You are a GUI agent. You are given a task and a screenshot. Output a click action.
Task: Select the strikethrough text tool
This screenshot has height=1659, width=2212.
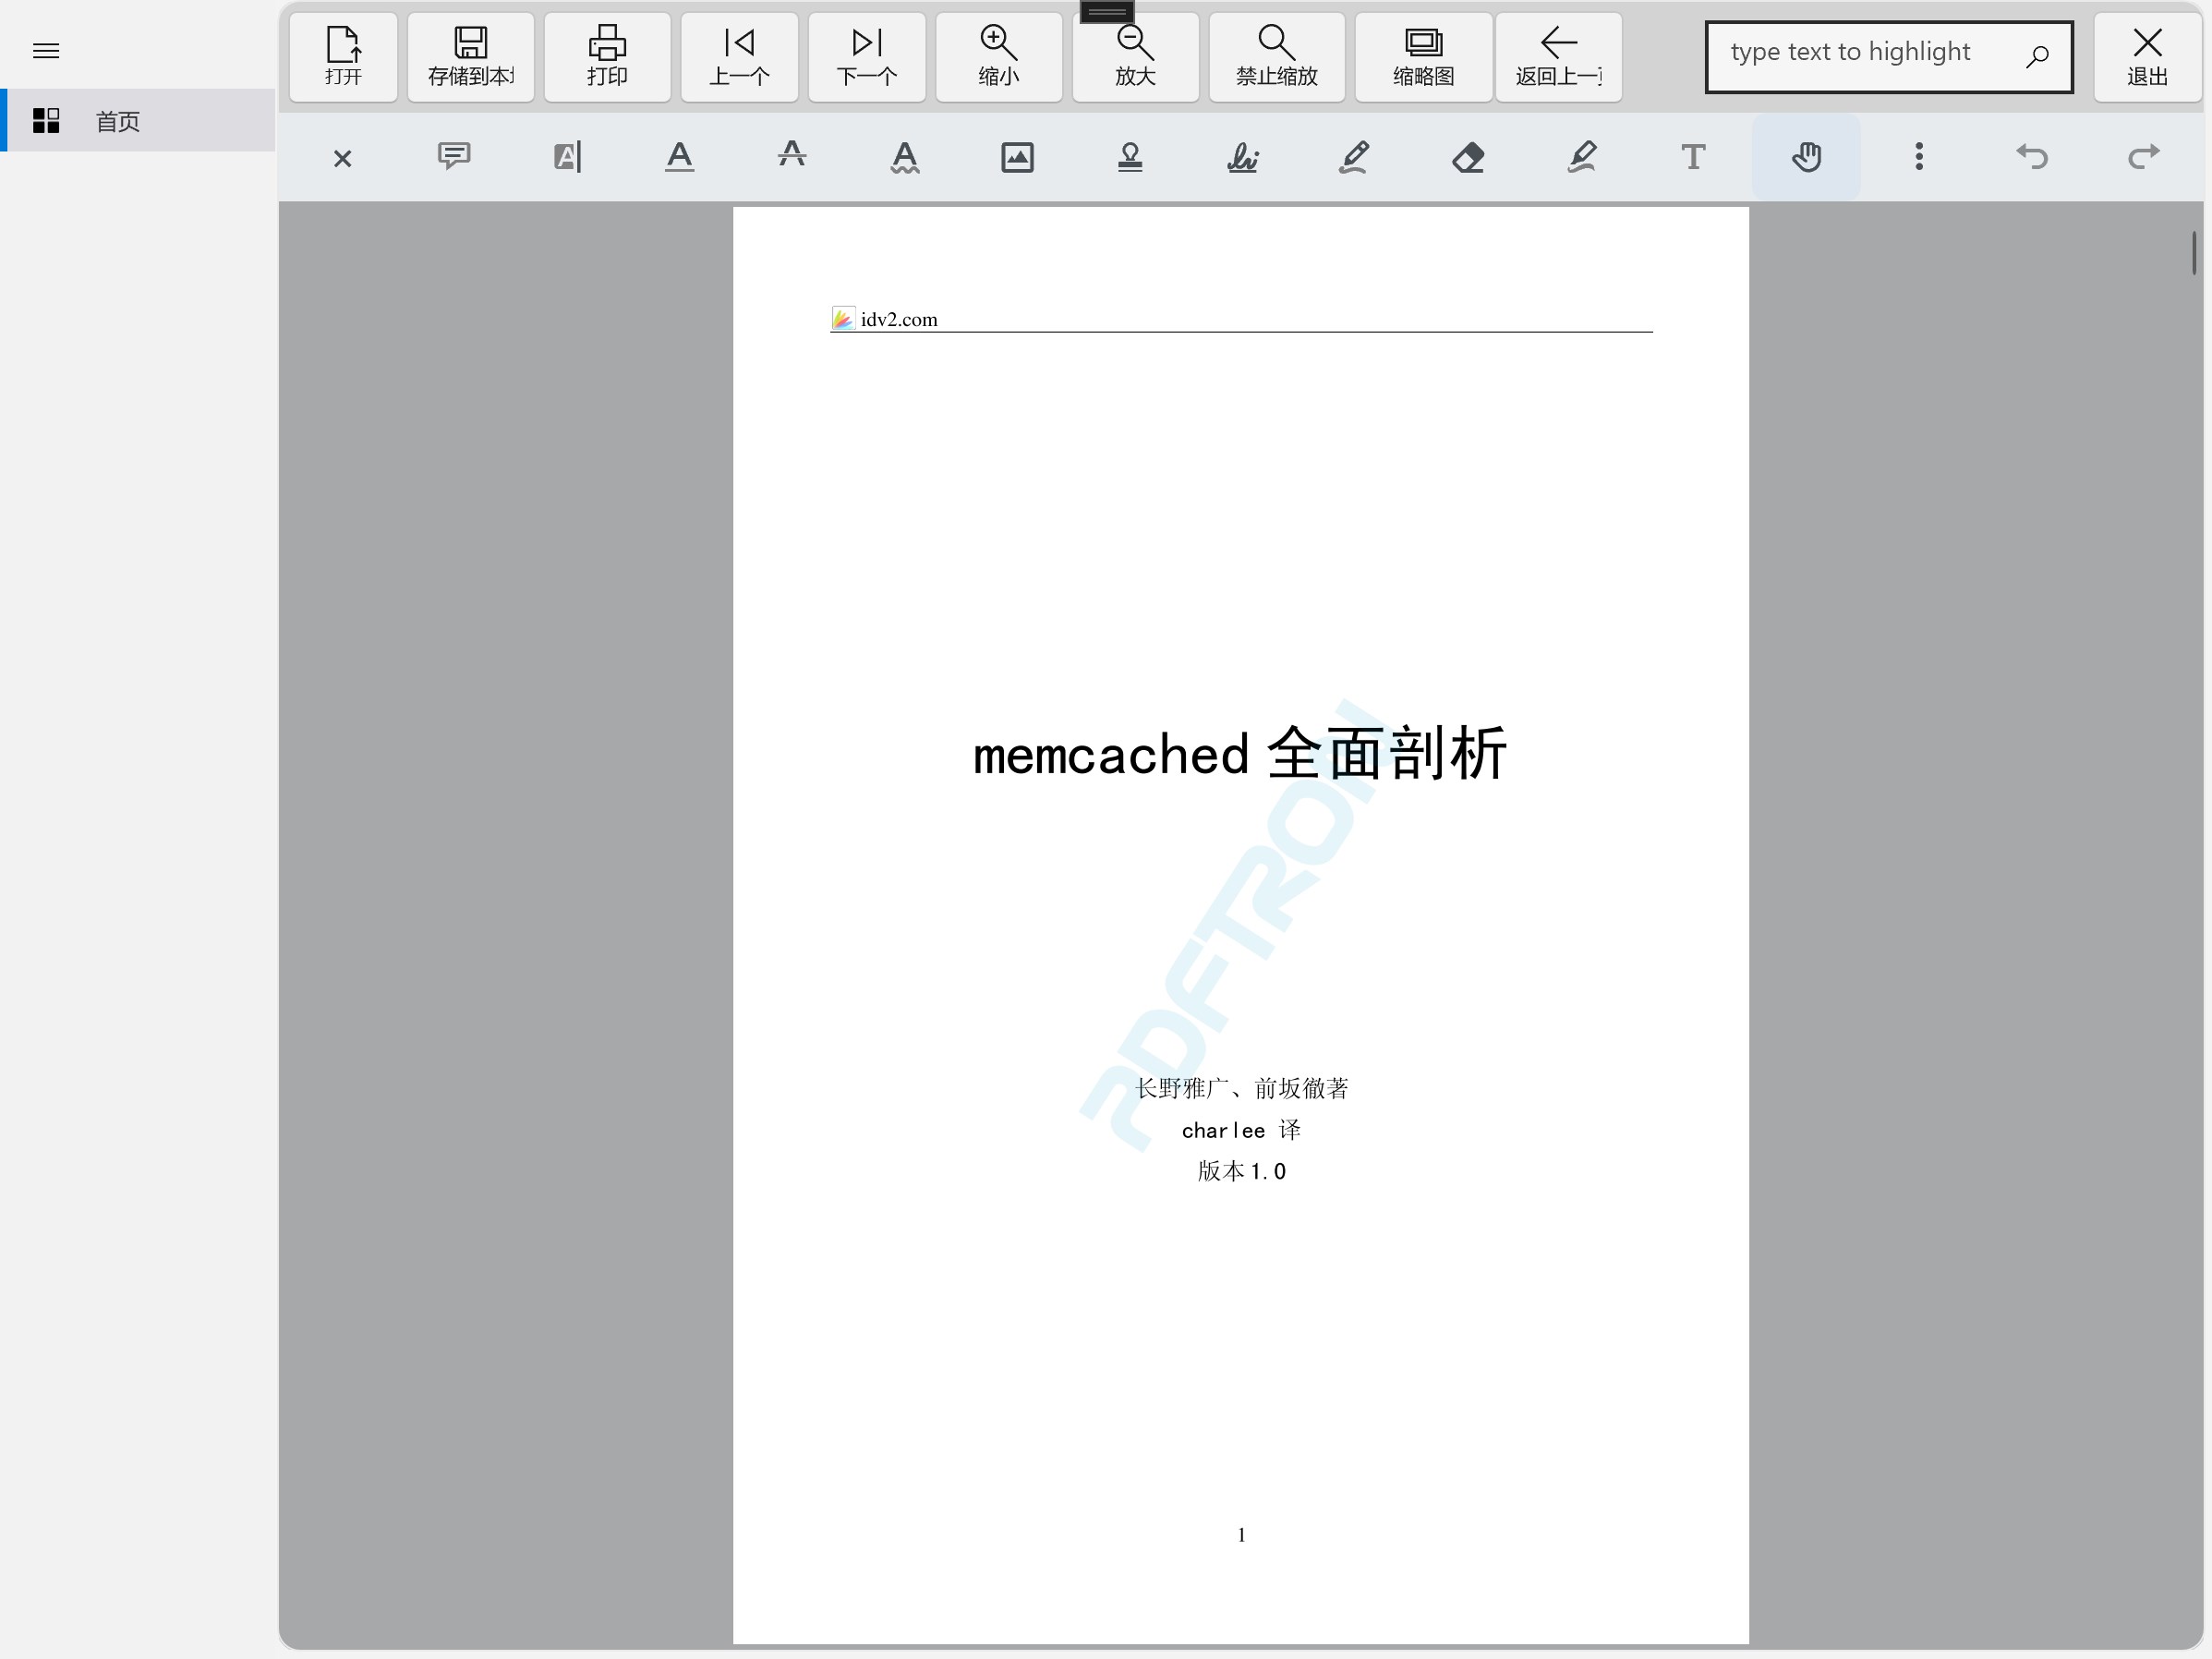792,157
